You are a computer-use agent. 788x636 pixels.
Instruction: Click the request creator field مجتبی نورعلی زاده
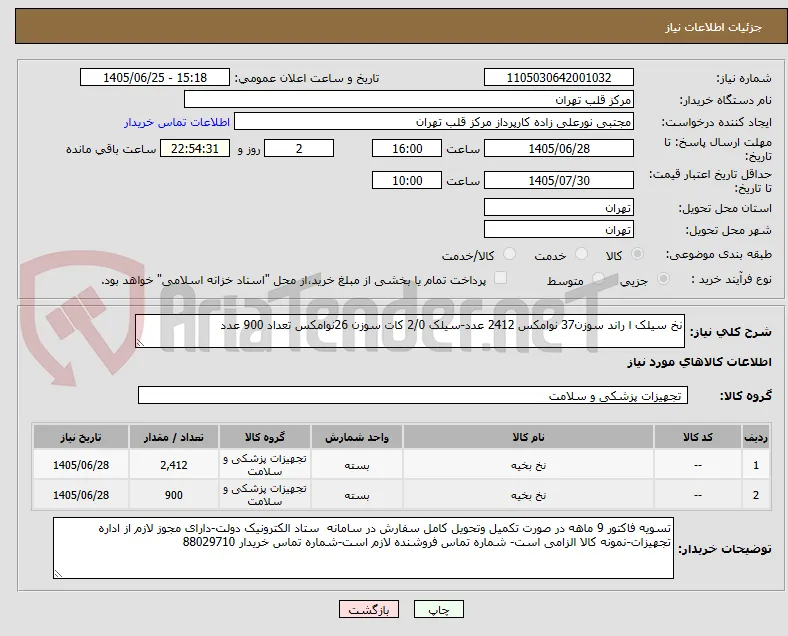point(434,122)
